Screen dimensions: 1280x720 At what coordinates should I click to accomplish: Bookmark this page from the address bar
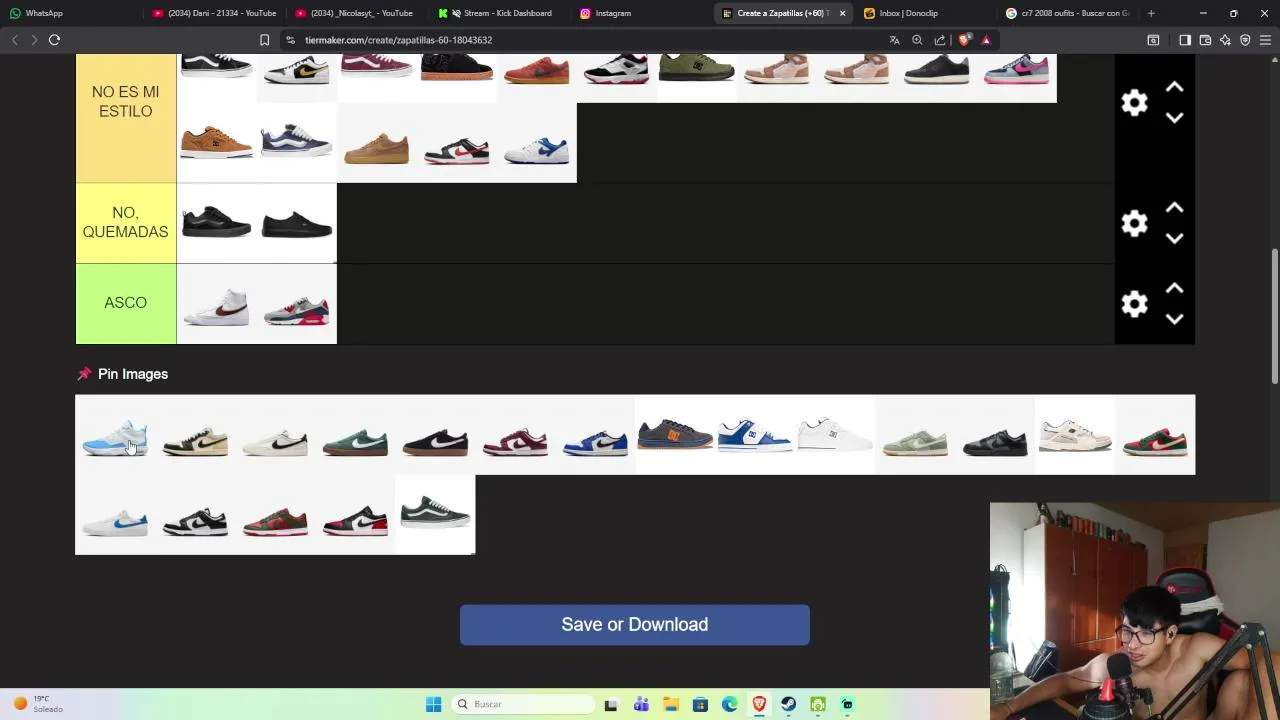coord(264,40)
